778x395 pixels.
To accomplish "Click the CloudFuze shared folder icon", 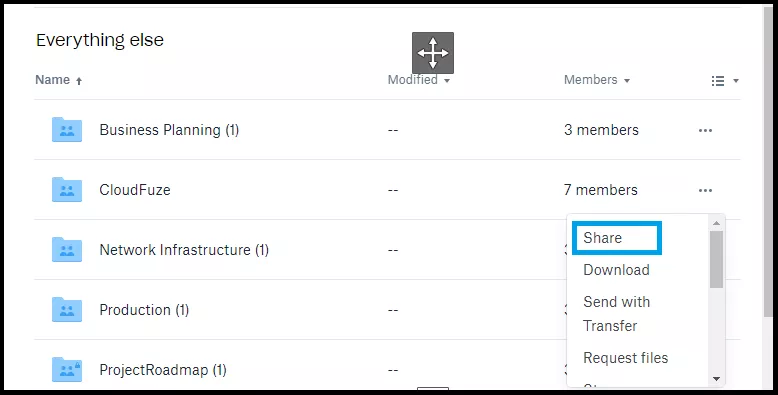I will pyautogui.click(x=67, y=190).
